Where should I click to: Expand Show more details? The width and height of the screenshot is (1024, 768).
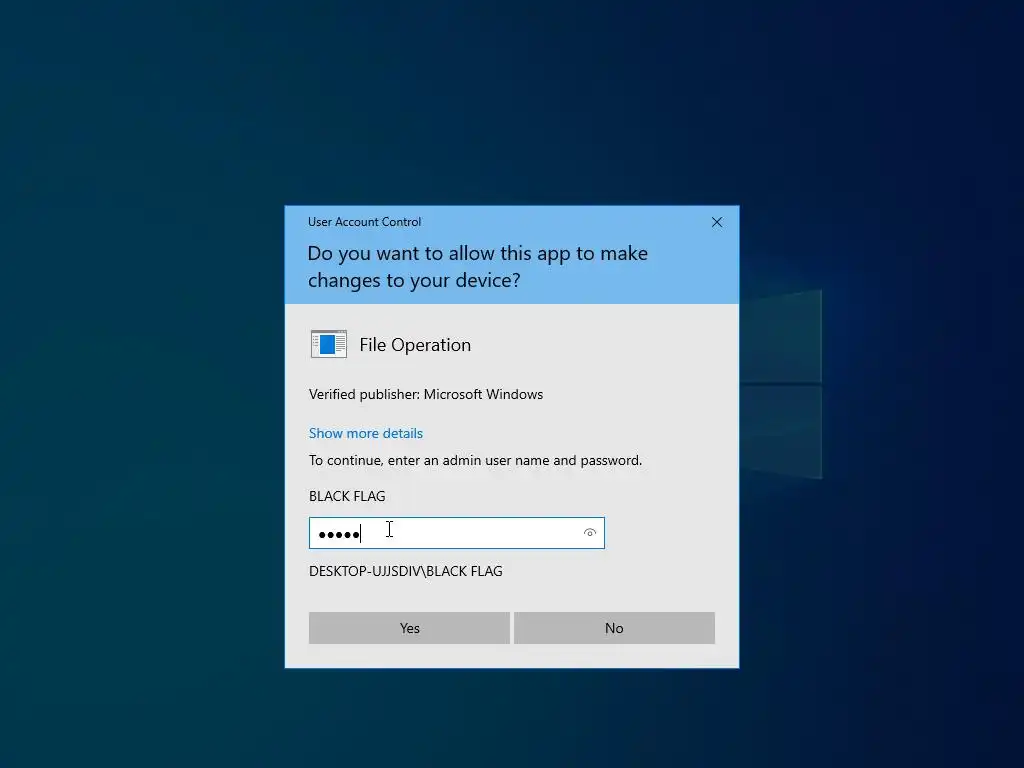click(x=366, y=433)
